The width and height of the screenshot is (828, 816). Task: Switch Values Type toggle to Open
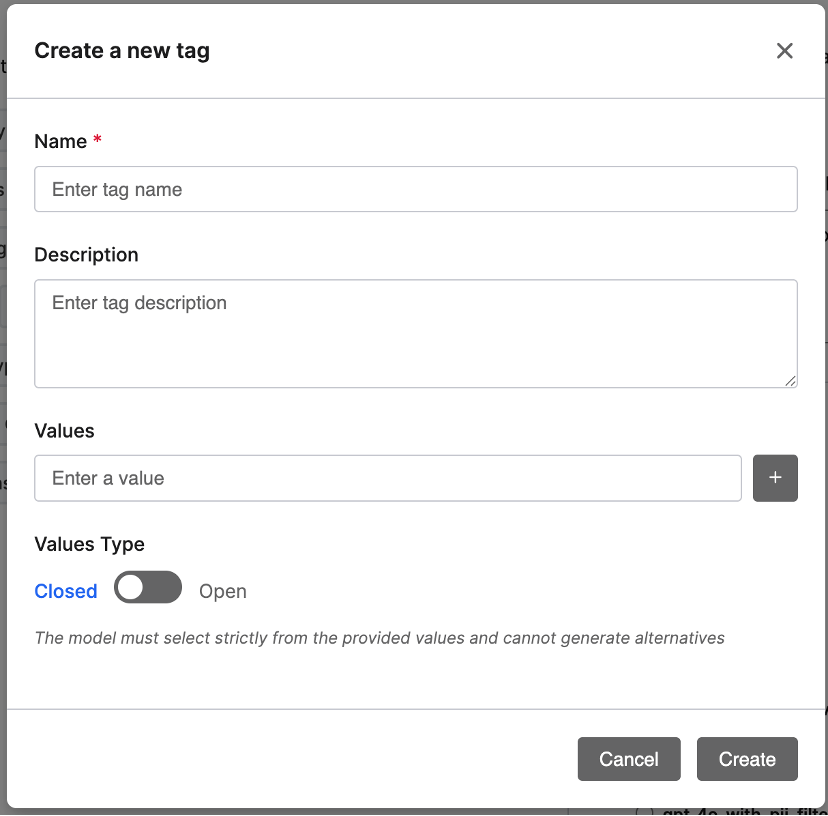(x=148, y=587)
